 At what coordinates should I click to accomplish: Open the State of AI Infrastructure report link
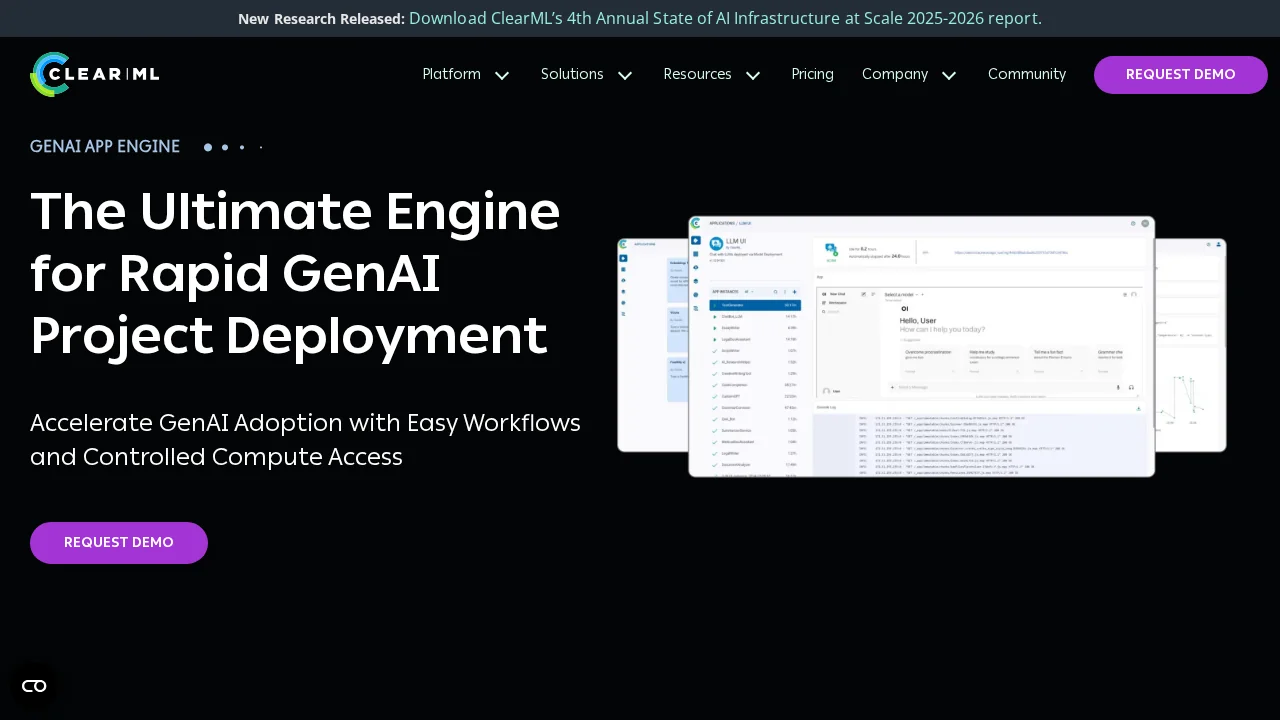click(x=725, y=18)
